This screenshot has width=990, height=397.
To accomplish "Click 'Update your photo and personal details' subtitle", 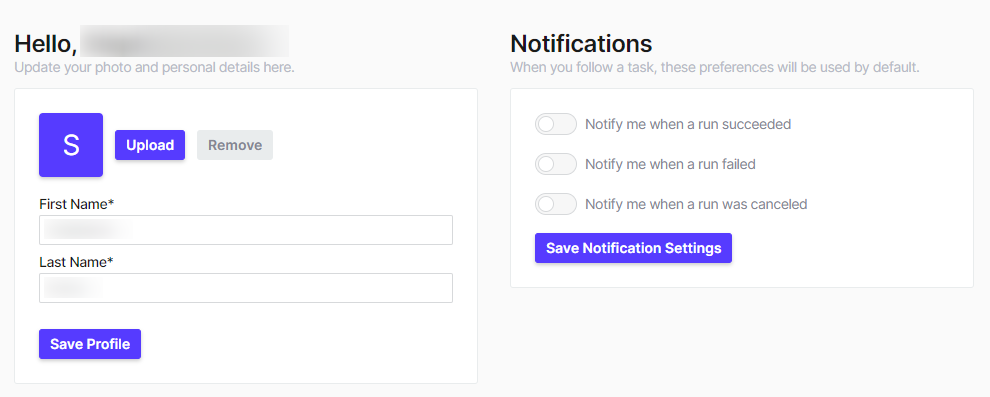I will coord(155,67).
